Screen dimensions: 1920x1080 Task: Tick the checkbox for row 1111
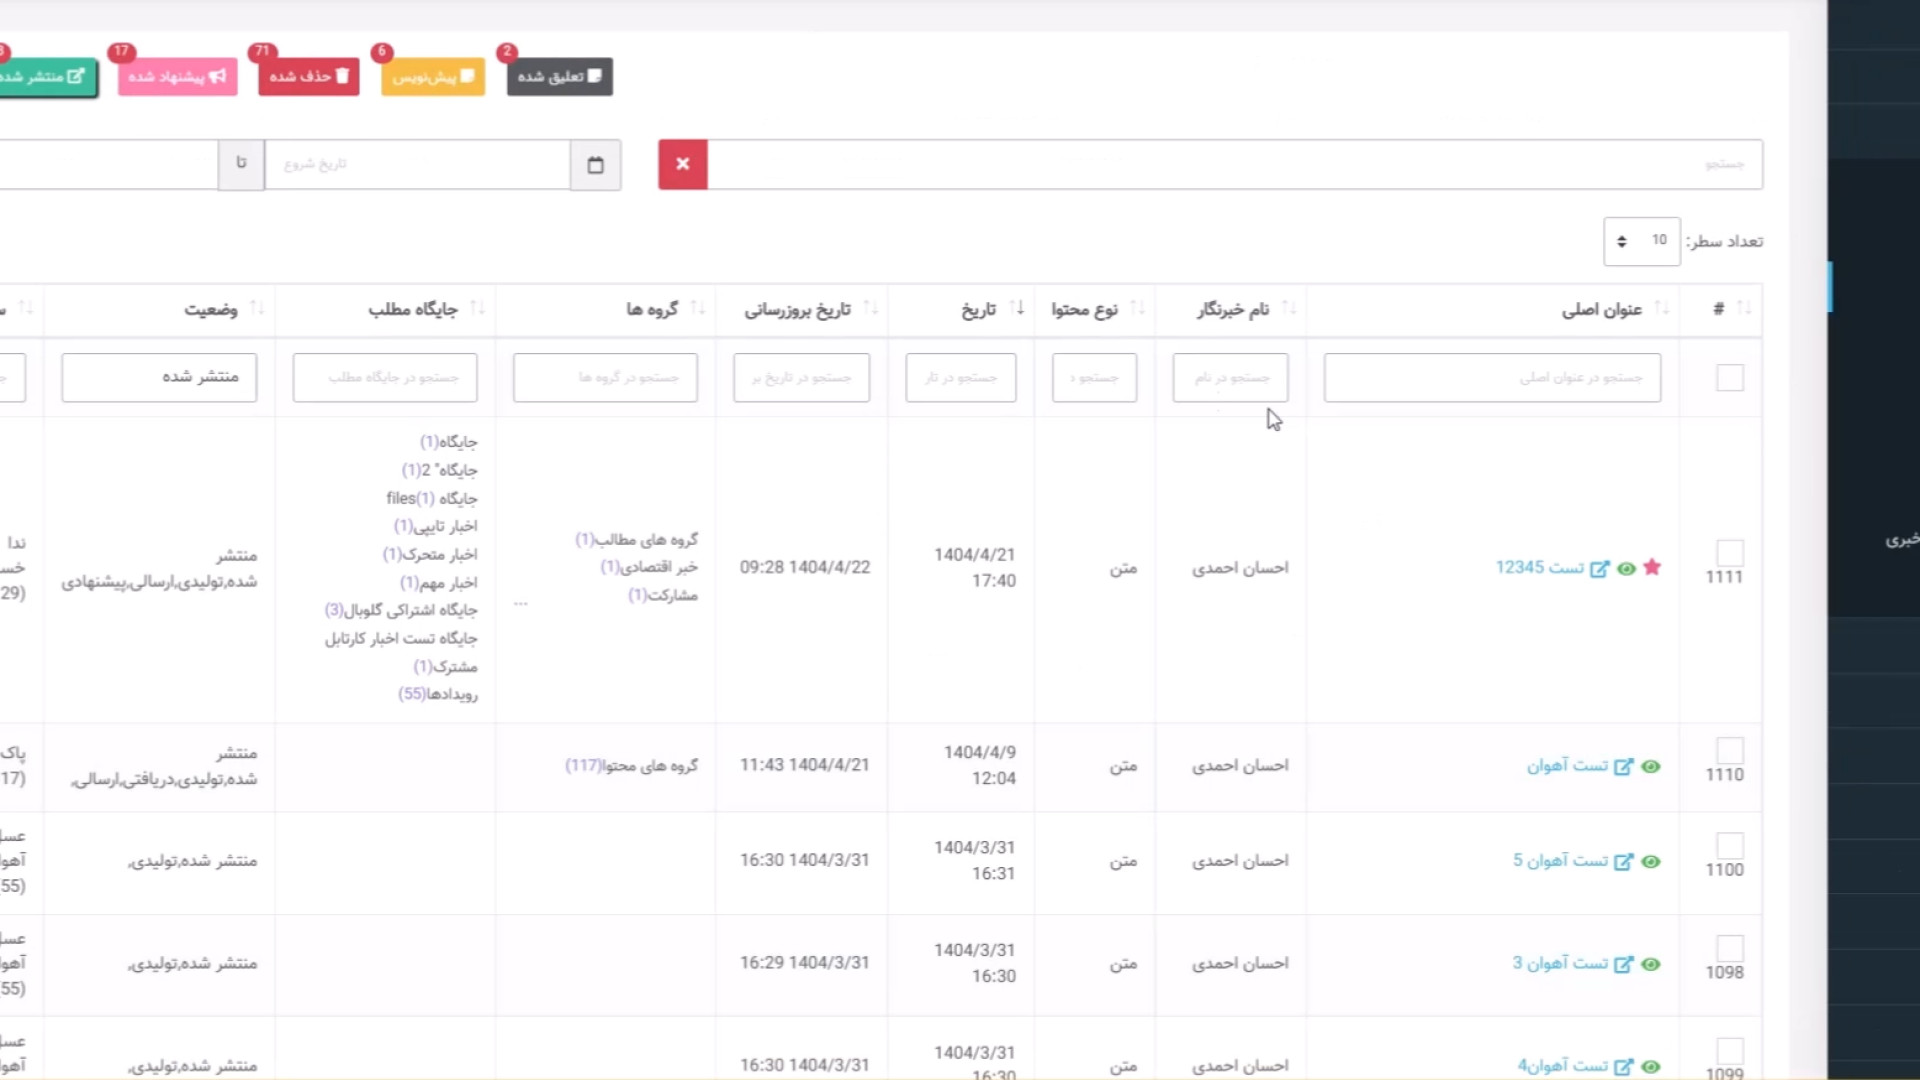[x=1729, y=553]
